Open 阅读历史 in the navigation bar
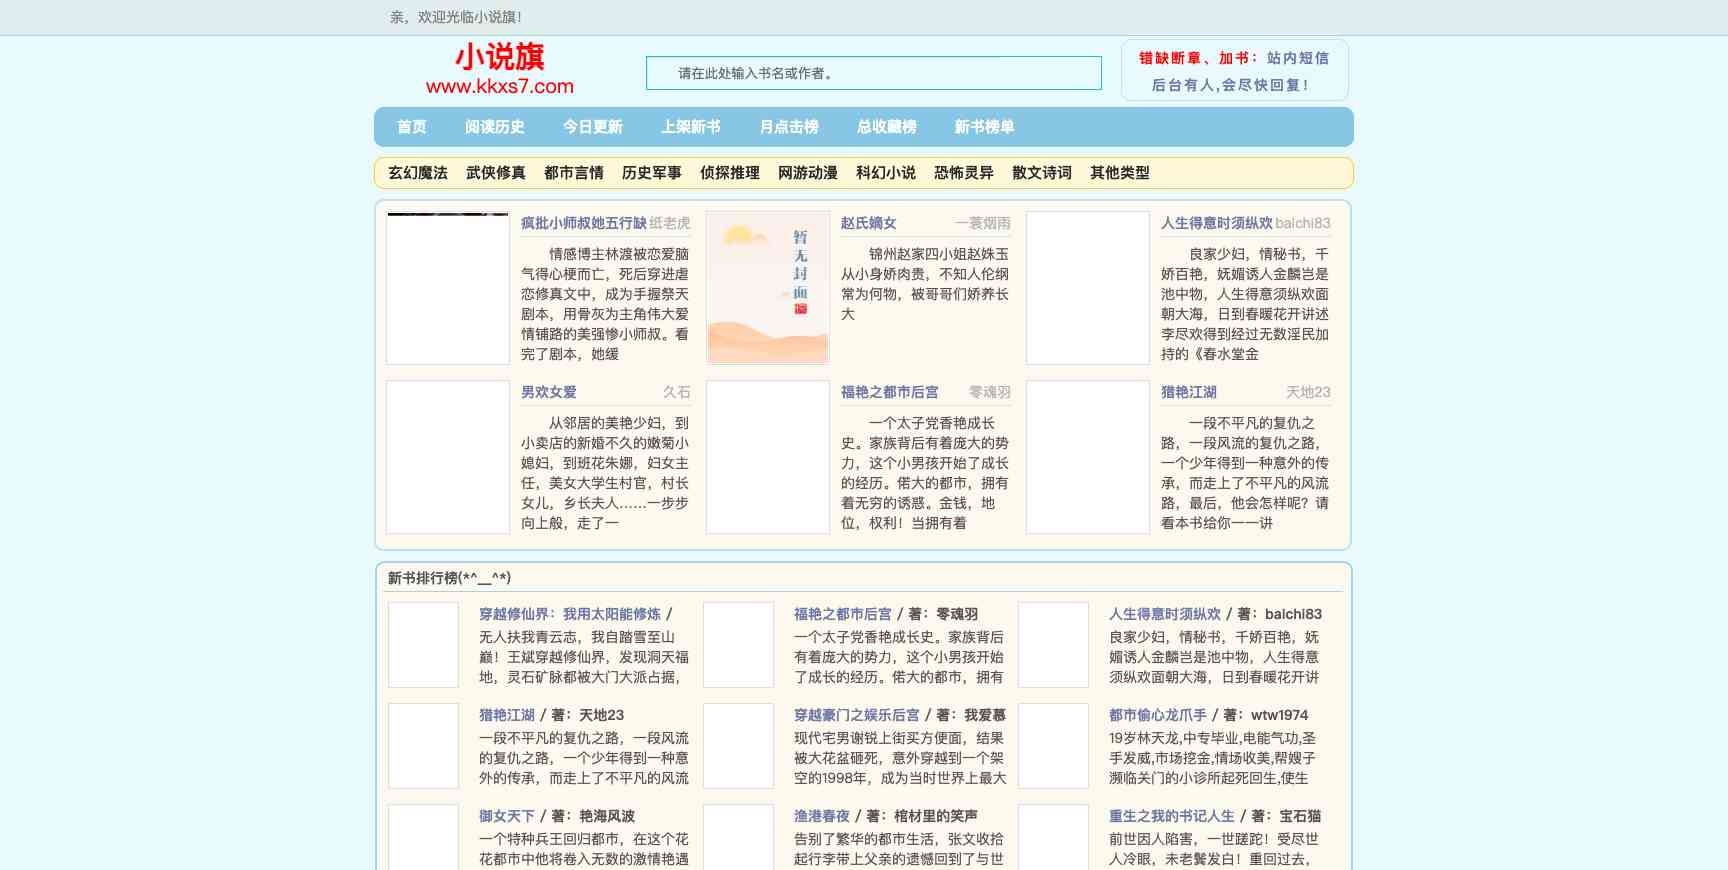 coord(494,127)
